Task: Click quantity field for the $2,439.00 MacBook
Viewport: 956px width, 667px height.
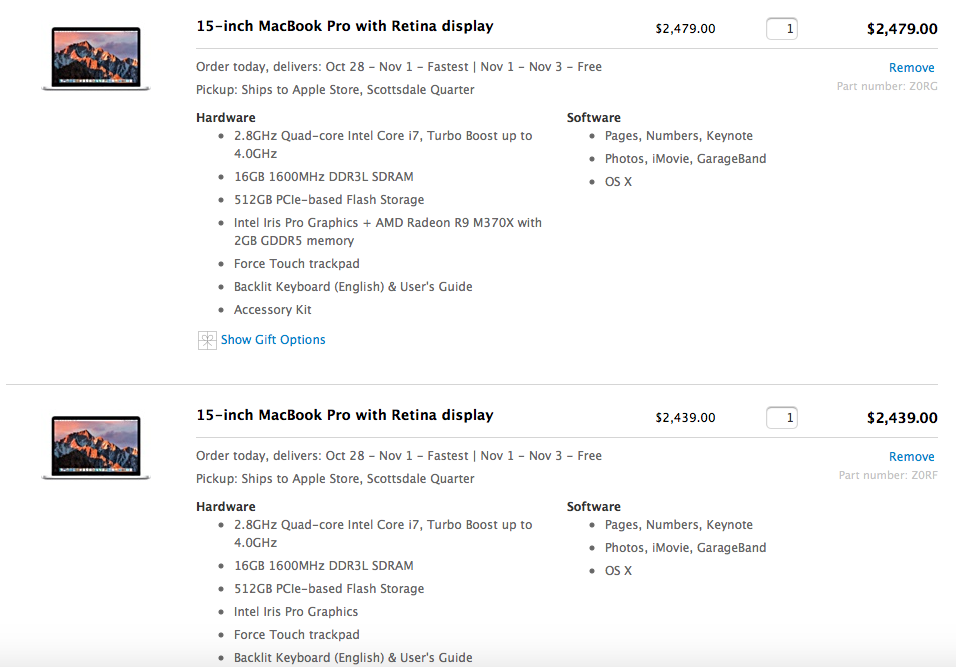Action: click(x=782, y=418)
